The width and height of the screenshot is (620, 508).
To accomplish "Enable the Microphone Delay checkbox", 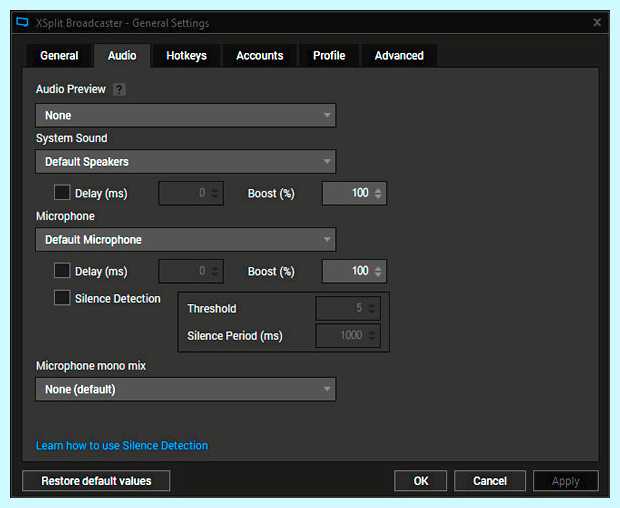I will click(x=62, y=271).
